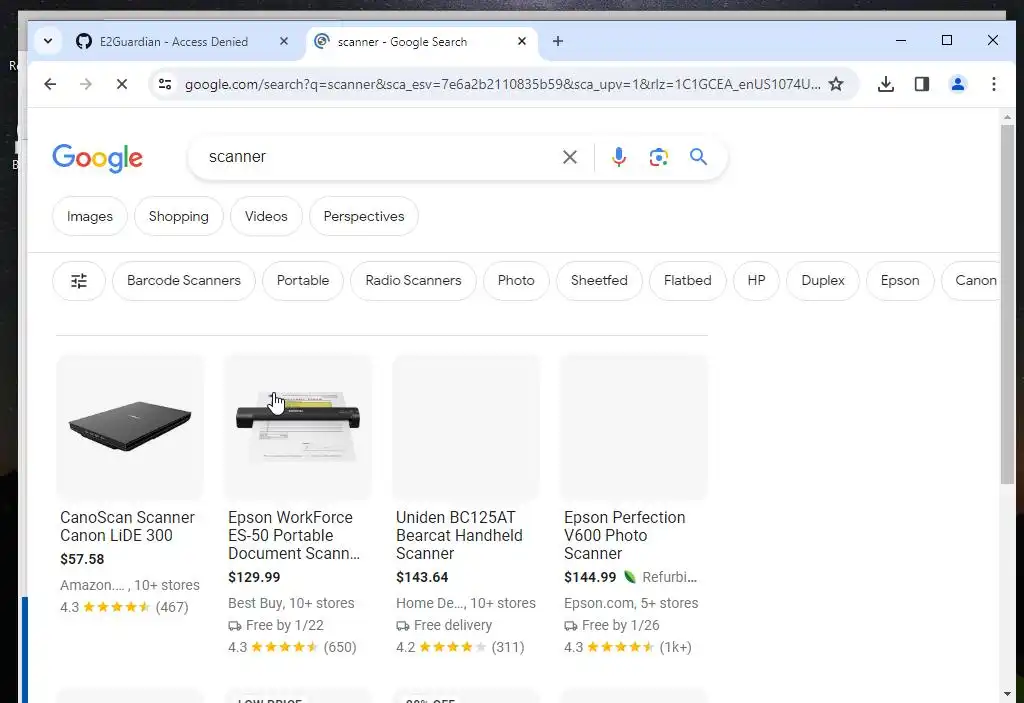Screen dimensions: 1024x703
Task: Switch to Videos results
Action: (x=266, y=216)
